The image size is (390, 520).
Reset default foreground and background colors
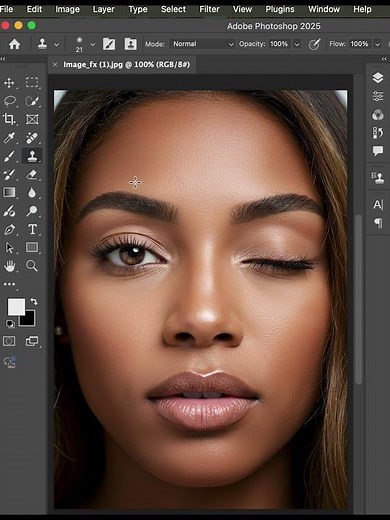pyautogui.click(x=10, y=324)
